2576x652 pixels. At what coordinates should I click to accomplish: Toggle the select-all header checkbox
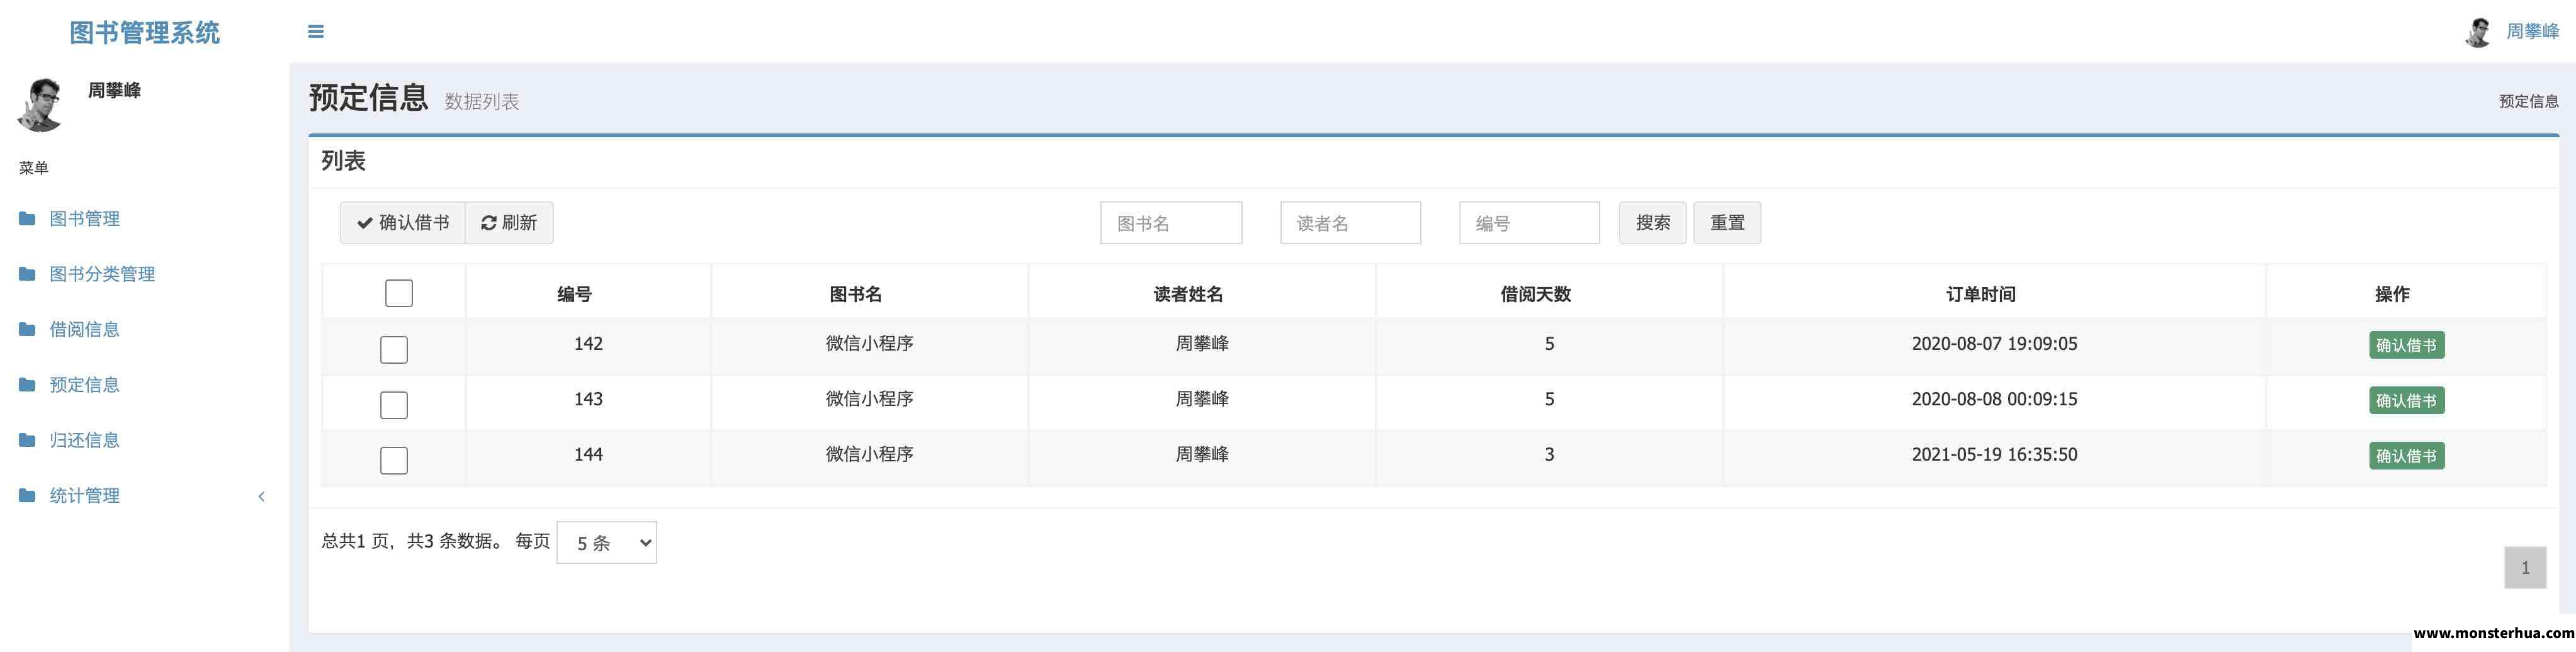tap(399, 293)
